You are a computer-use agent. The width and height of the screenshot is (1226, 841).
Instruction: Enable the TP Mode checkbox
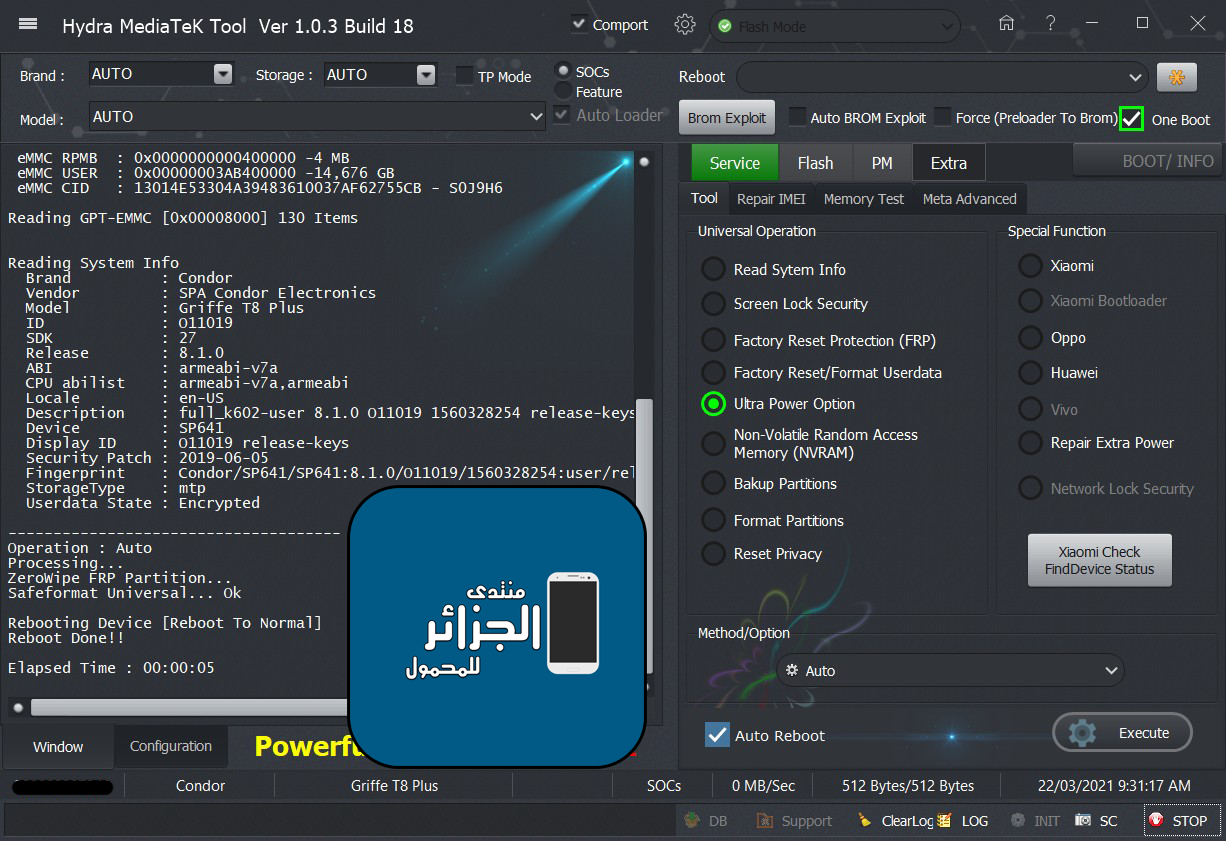pos(464,76)
